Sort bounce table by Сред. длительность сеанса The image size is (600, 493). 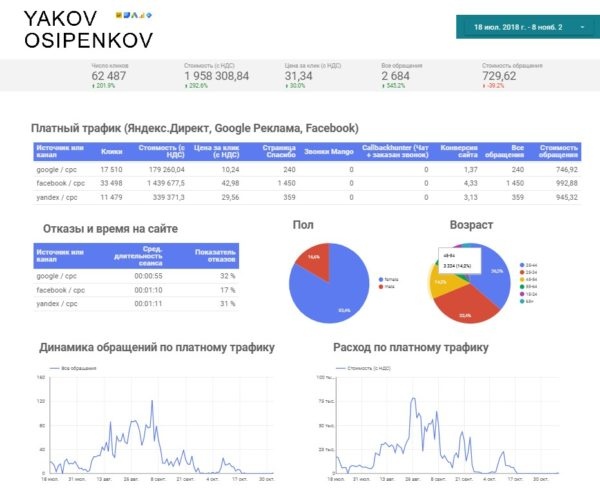138,256
